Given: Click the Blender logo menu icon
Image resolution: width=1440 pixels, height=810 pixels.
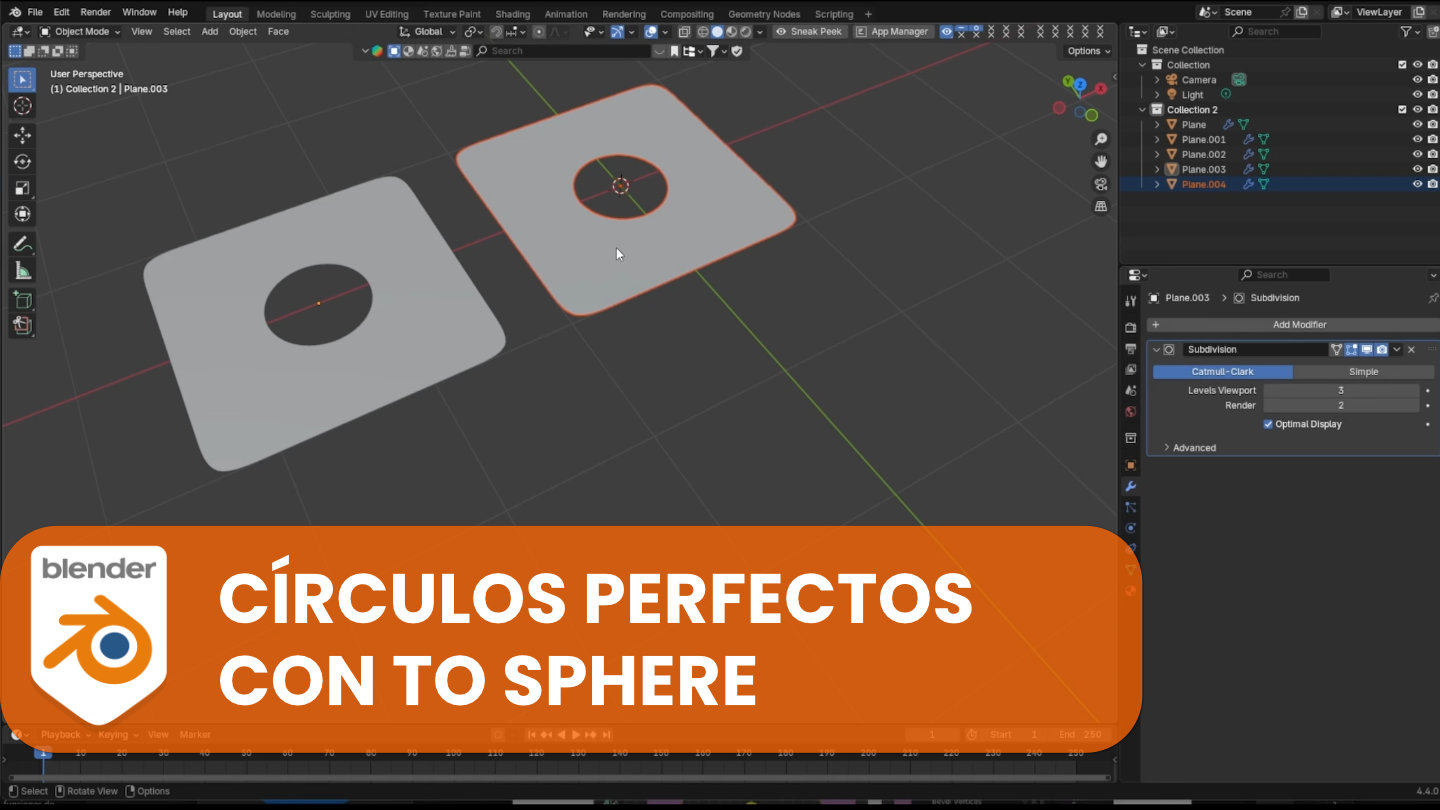Looking at the screenshot, I should (15, 12).
